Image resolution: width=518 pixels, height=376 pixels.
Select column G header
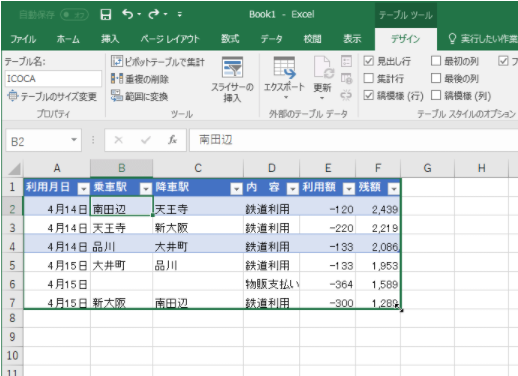(427, 168)
